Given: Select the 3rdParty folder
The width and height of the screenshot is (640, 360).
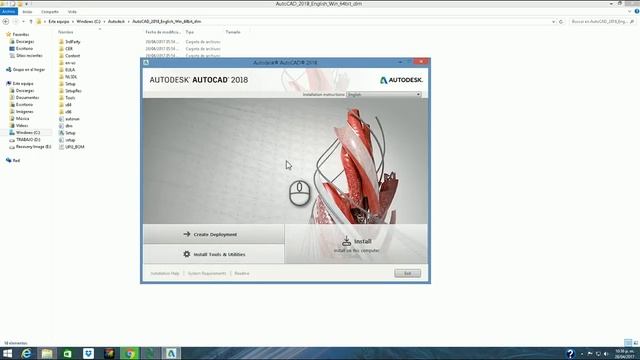Looking at the screenshot, I should pos(73,42).
